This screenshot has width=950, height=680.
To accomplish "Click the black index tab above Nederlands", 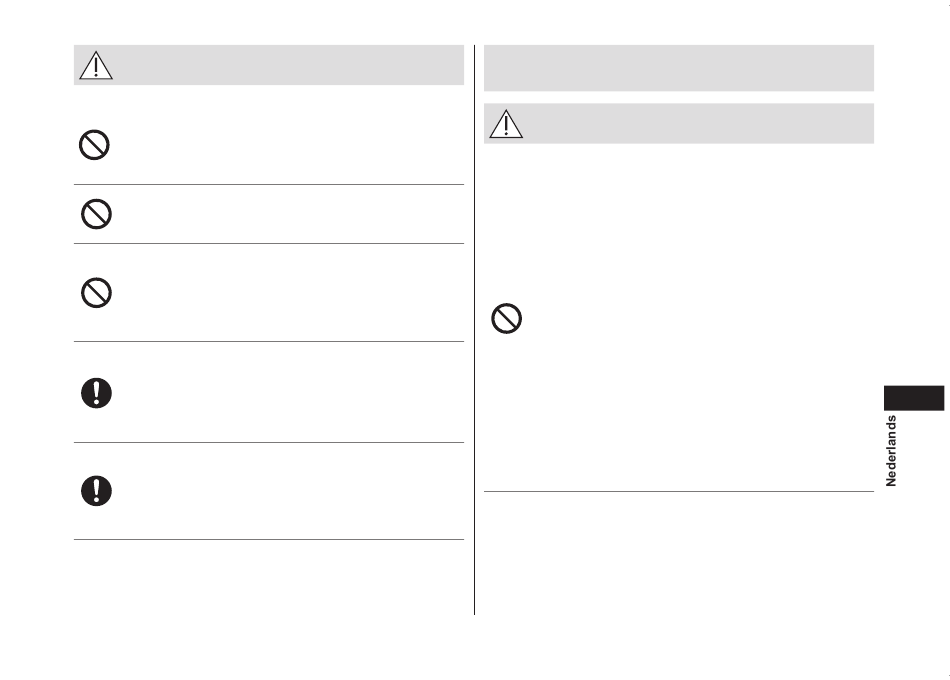I will [x=914, y=398].
